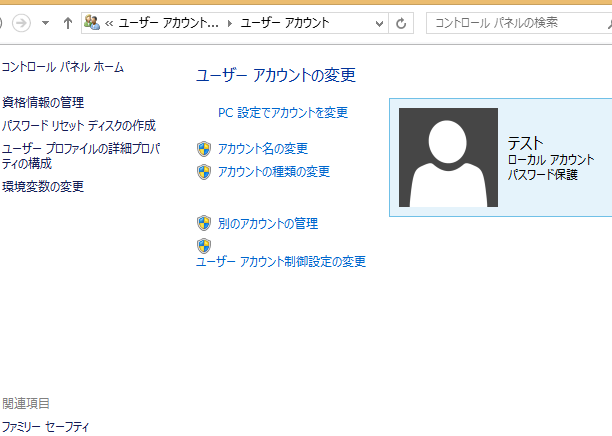Go up one level with the up arrow
Screen dimensions: 612x436
(67, 22)
